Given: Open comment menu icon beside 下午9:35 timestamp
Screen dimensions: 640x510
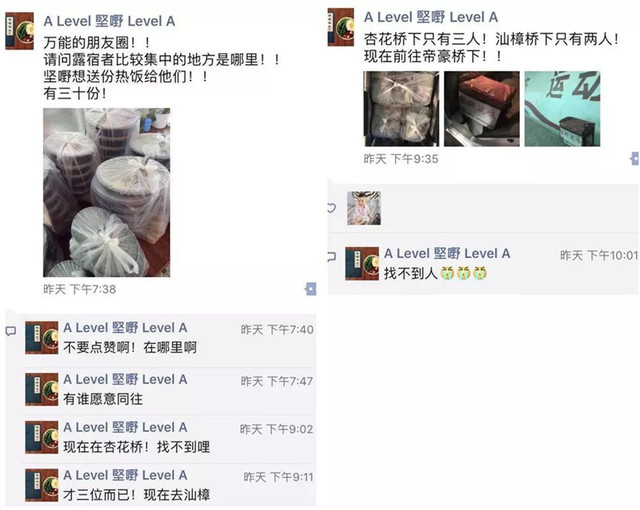Looking at the screenshot, I should click(635, 158).
